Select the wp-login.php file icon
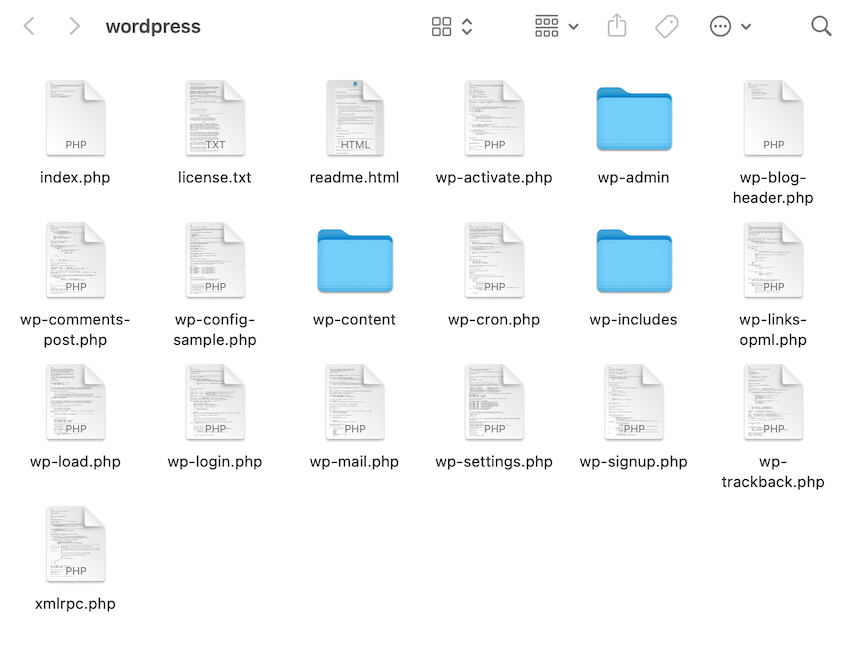This screenshot has height=652, width=845. coord(215,403)
